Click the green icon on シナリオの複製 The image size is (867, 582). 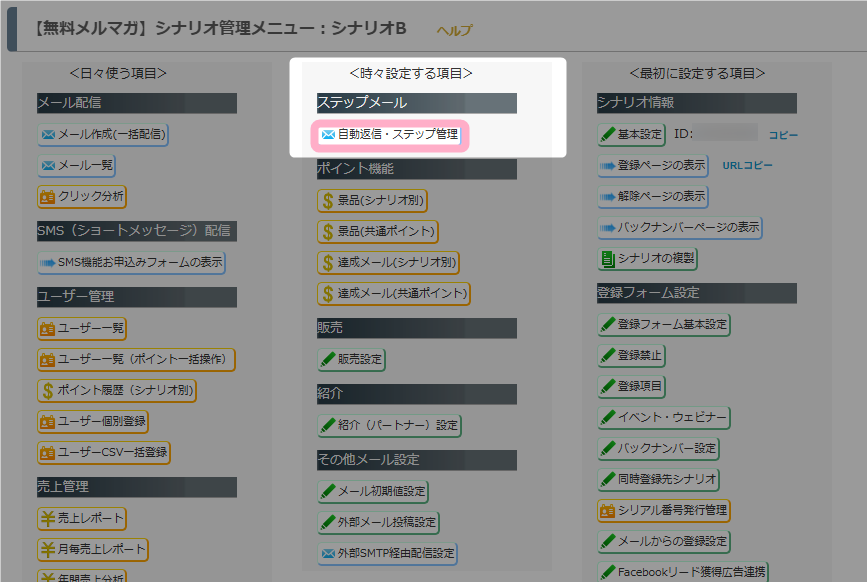608,258
